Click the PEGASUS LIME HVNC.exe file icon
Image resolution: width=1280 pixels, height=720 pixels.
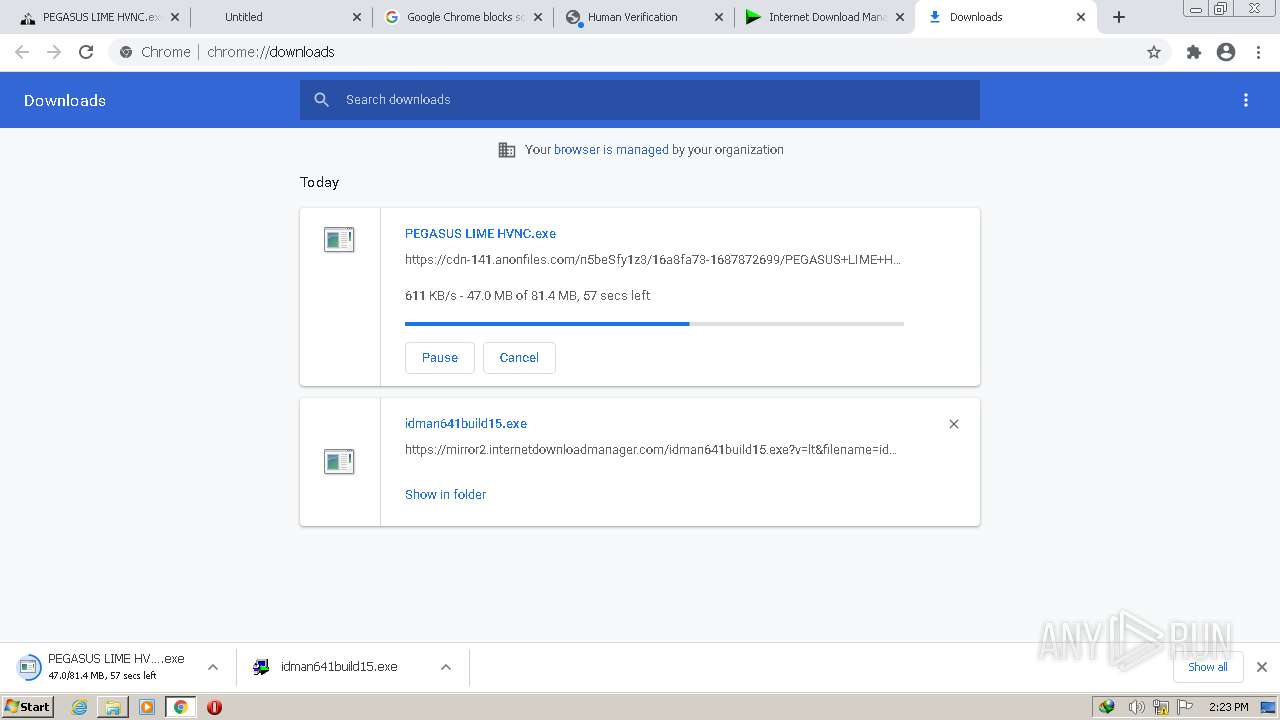(x=339, y=240)
